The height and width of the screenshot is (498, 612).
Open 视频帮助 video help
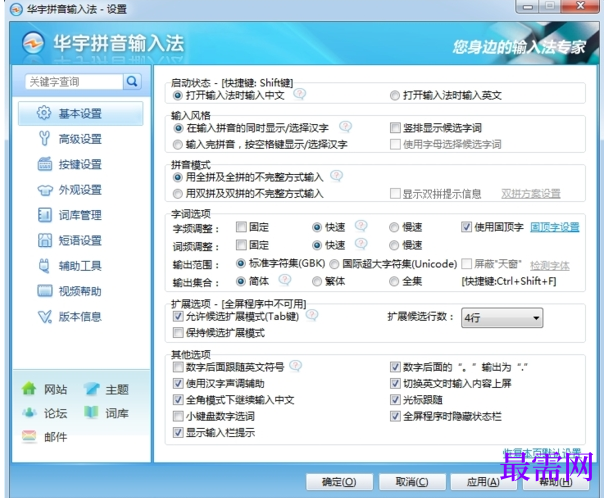click(79, 291)
